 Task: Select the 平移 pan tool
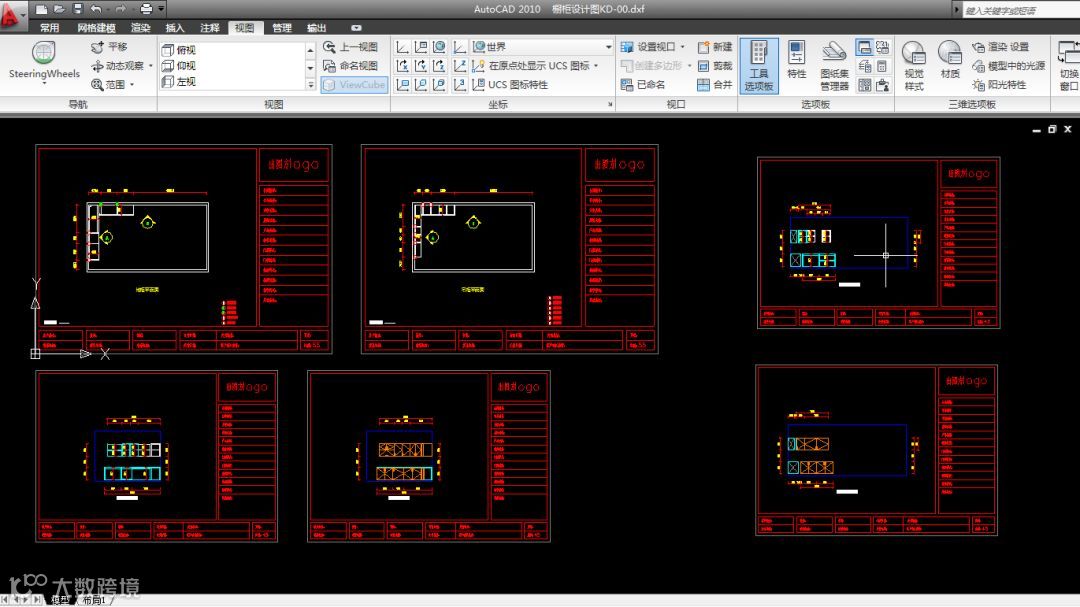tap(109, 47)
